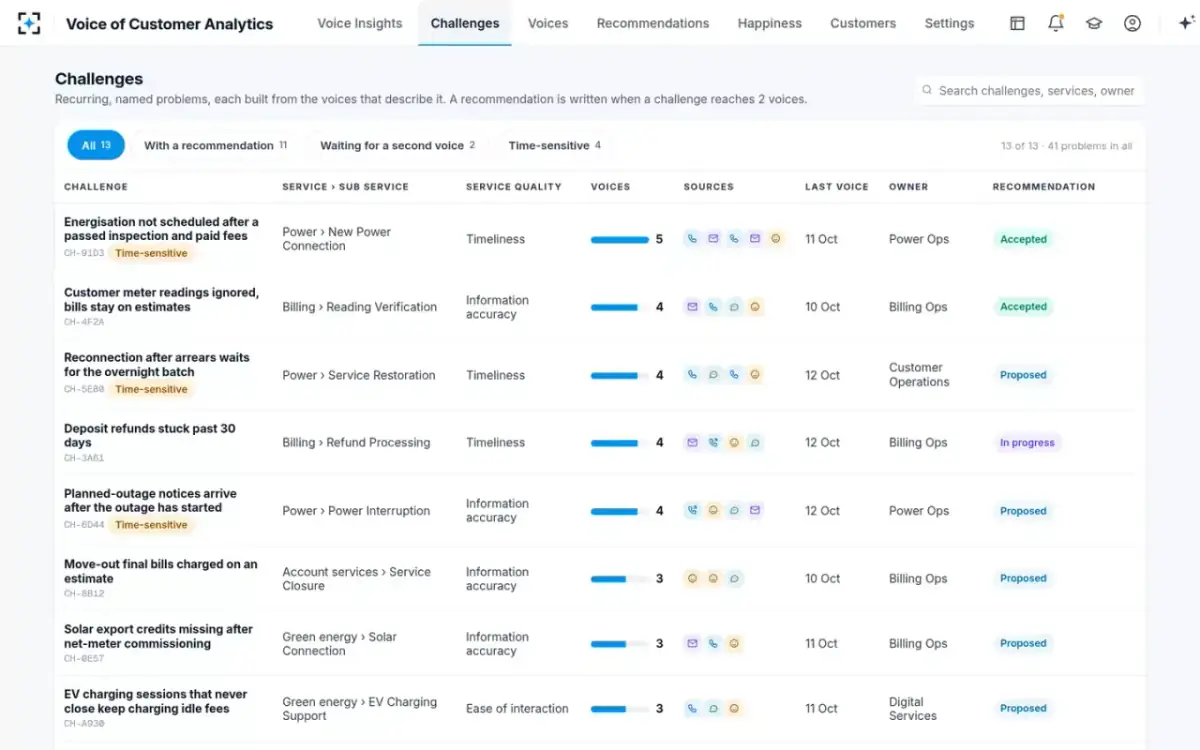Select the Challenges tab

tap(465, 23)
